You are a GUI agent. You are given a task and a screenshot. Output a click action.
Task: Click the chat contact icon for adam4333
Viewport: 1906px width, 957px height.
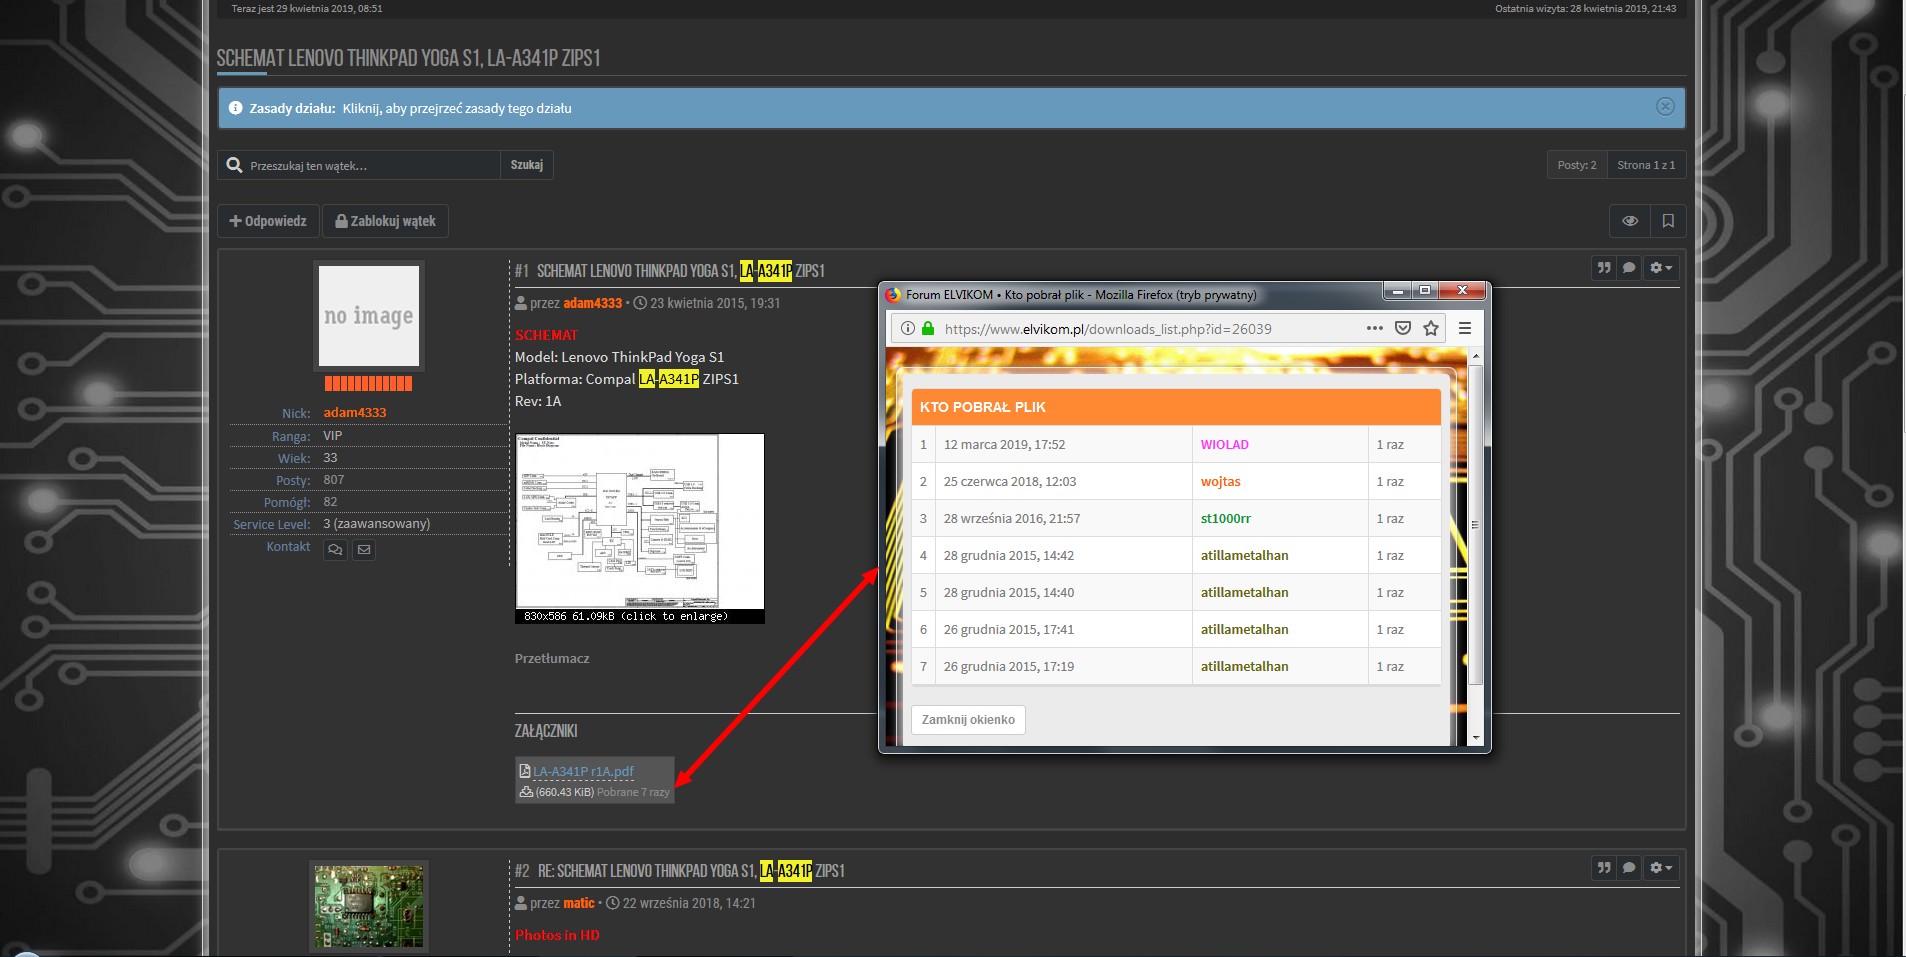click(x=336, y=549)
